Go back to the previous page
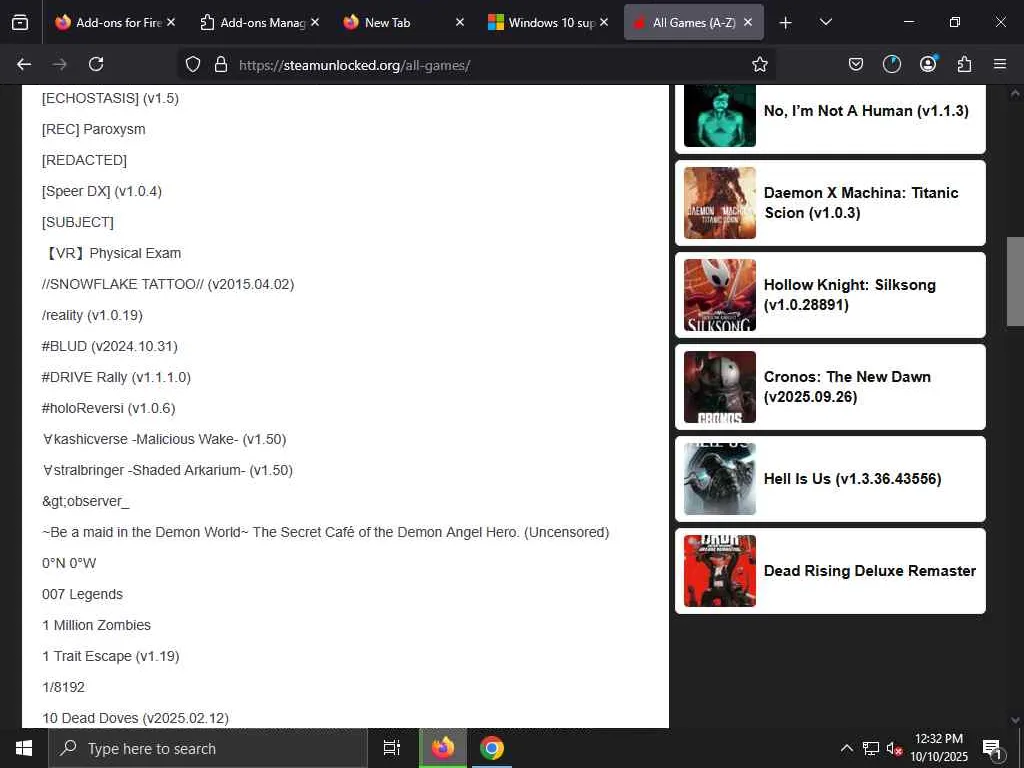 [24, 64]
